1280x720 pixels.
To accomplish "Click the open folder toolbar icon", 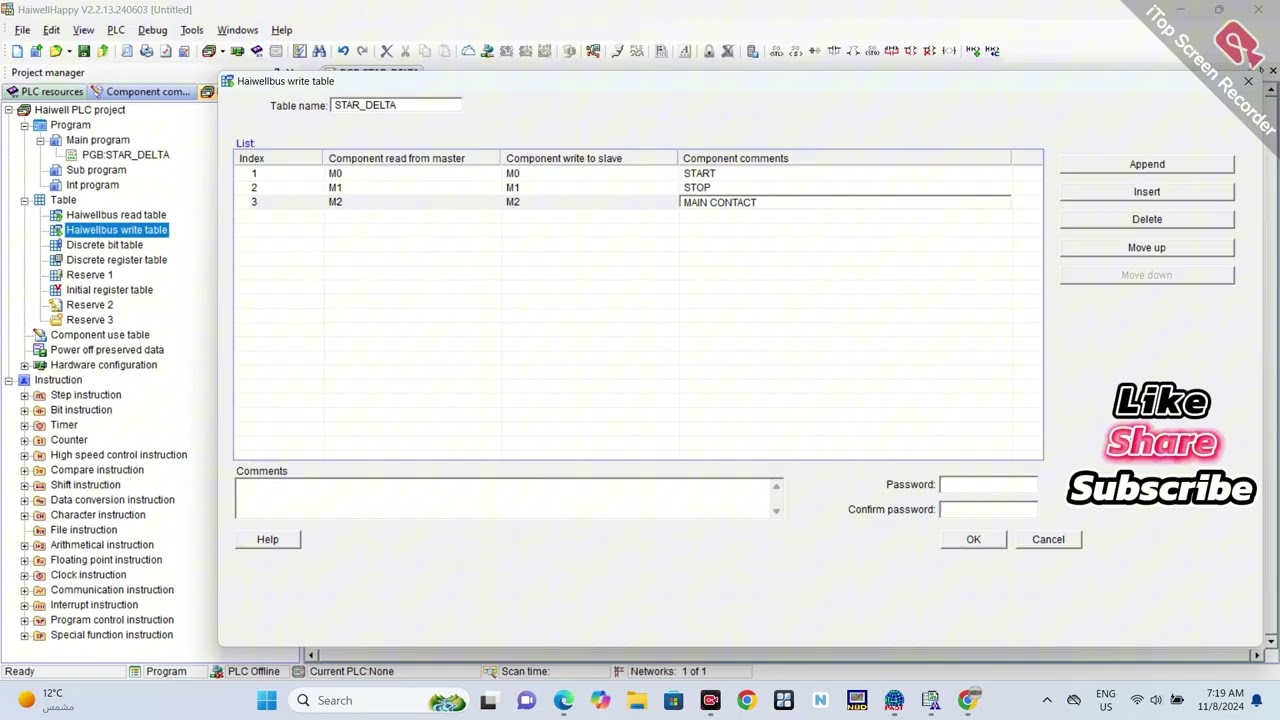I will [56, 51].
